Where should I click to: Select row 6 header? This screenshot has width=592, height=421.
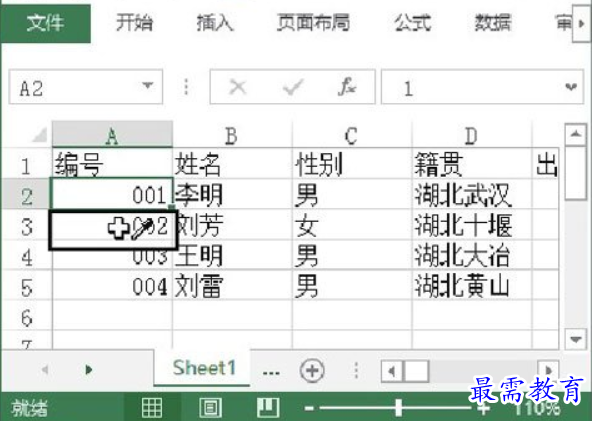pyautogui.click(x=26, y=316)
